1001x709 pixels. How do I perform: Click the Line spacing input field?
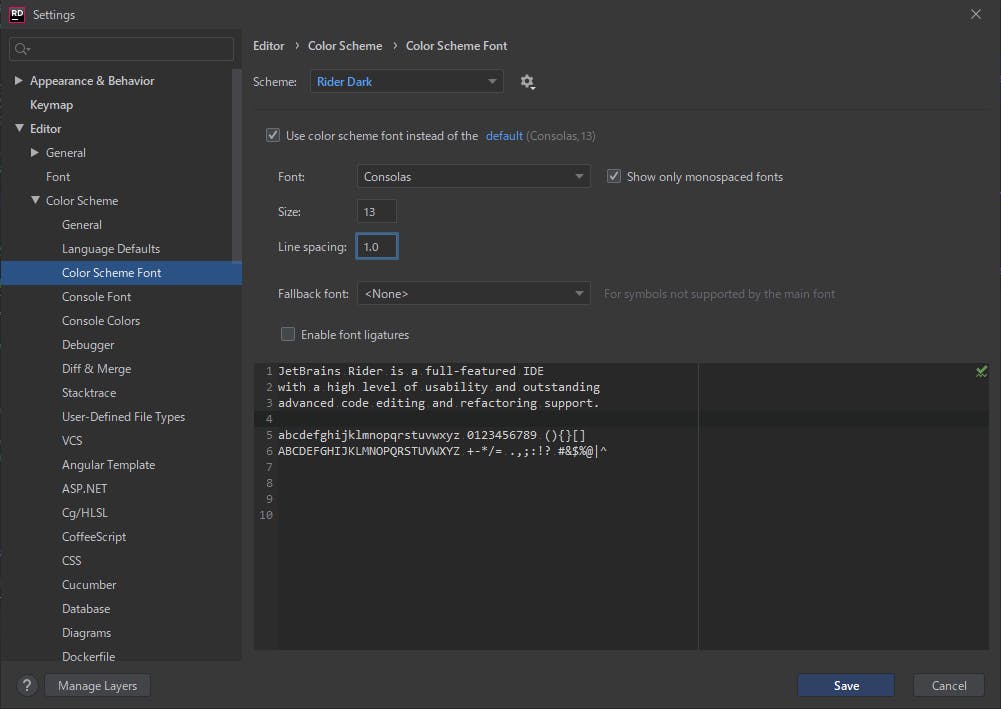coord(377,246)
